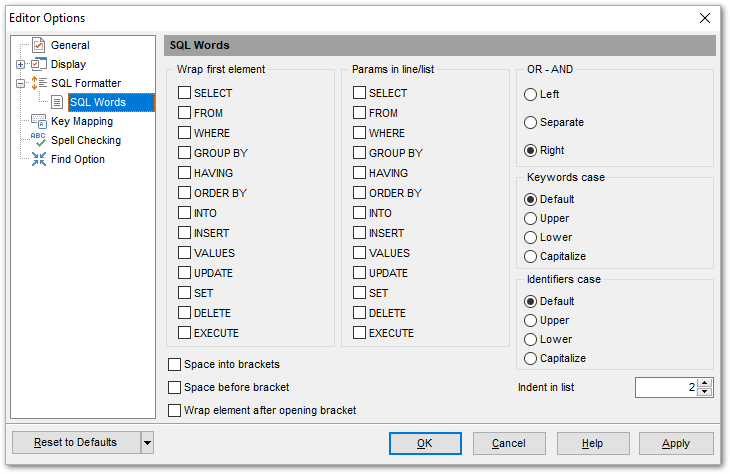Click the Key Mapping icon

[38, 121]
